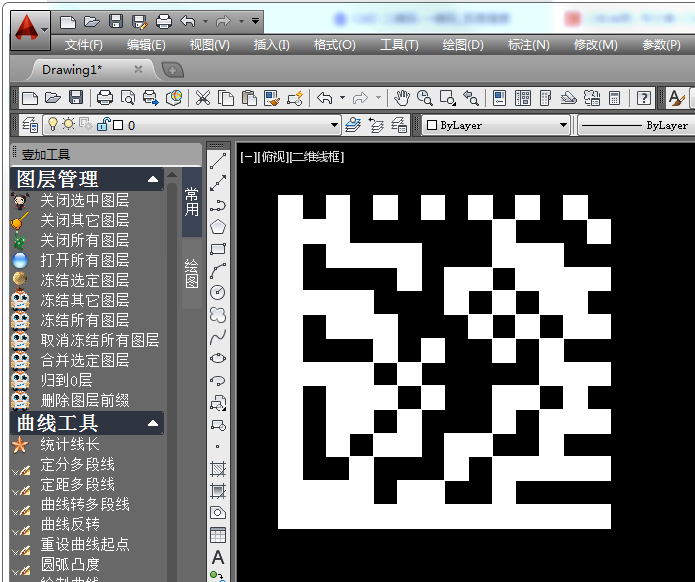Open Customize Quick Access Toolbar arrow
Viewport: 695px width, 582px height.
coord(255,21)
